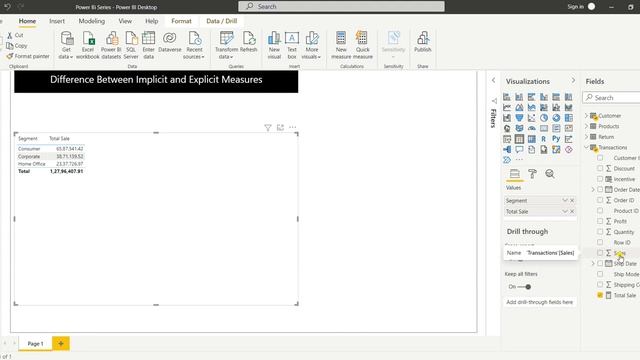Pick the Area chart visual
The width and height of the screenshot is (640, 360).
pos(519,107)
